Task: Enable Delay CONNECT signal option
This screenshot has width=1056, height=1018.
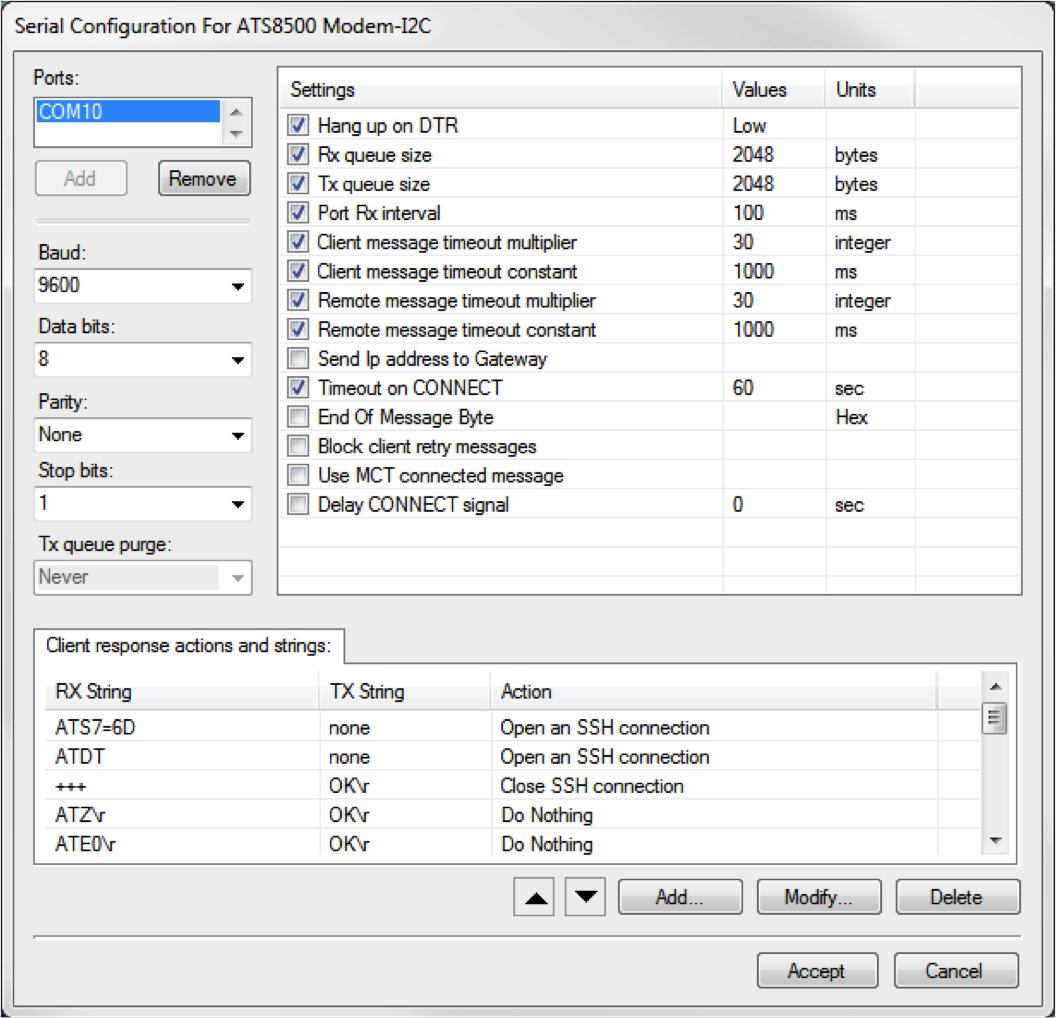Action: click(298, 505)
